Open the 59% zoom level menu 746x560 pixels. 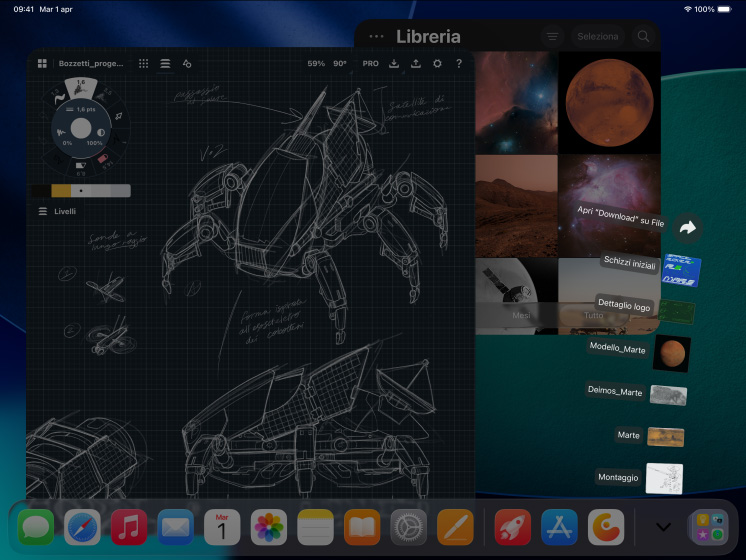pyautogui.click(x=316, y=63)
